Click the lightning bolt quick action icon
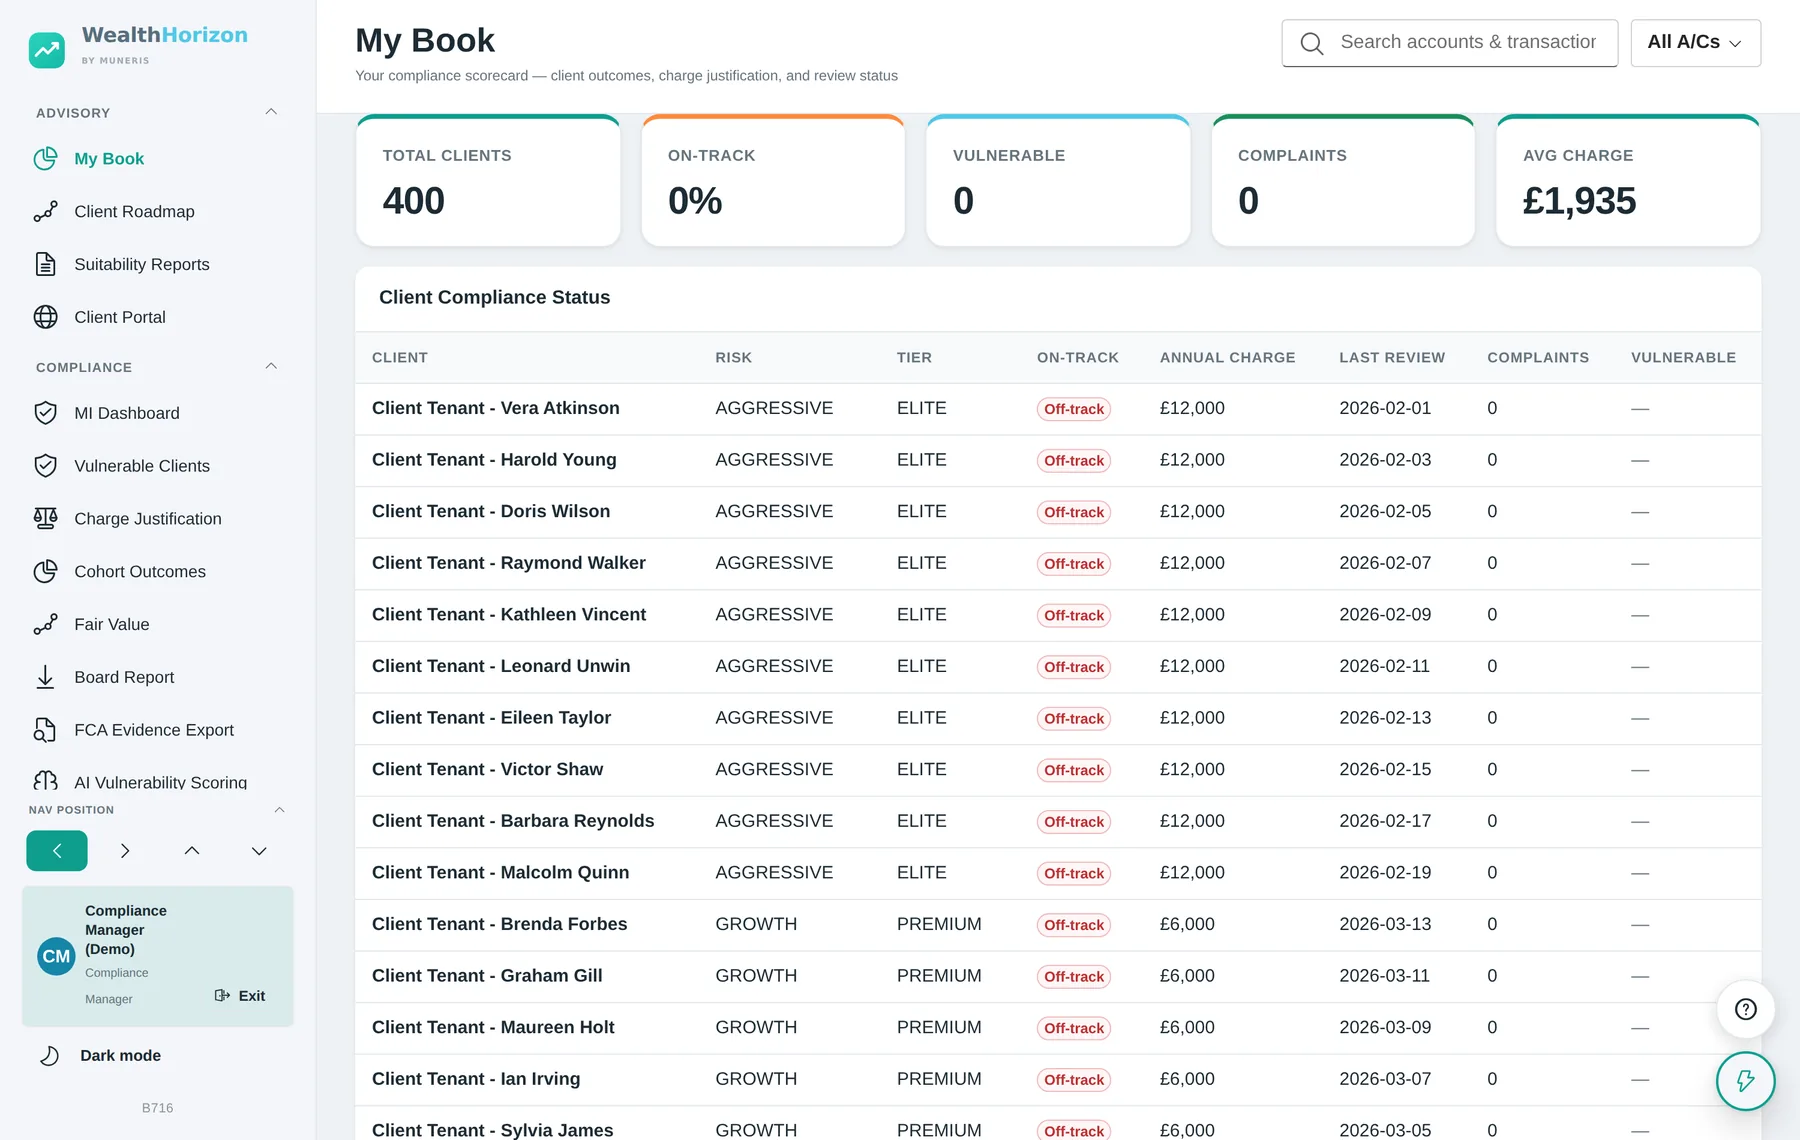Screen dimensions: 1800x1140 point(1745,1081)
